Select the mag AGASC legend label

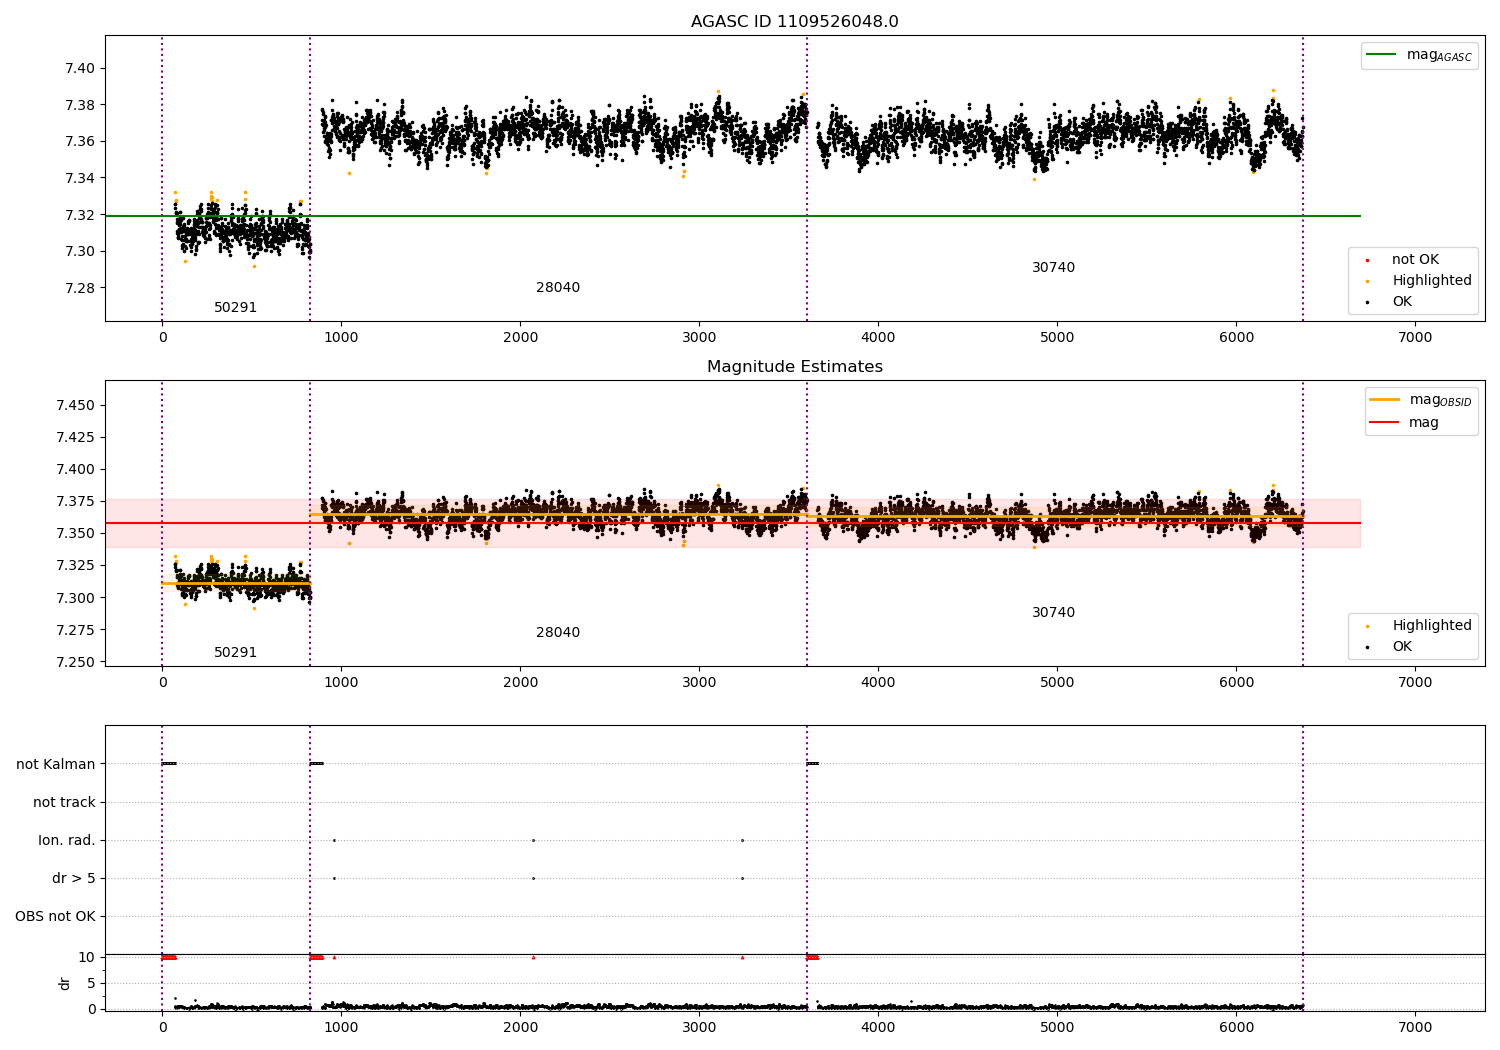1439,55
